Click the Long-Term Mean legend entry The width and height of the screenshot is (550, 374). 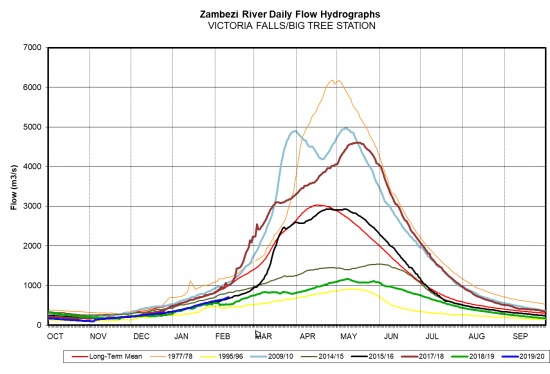[107, 356]
